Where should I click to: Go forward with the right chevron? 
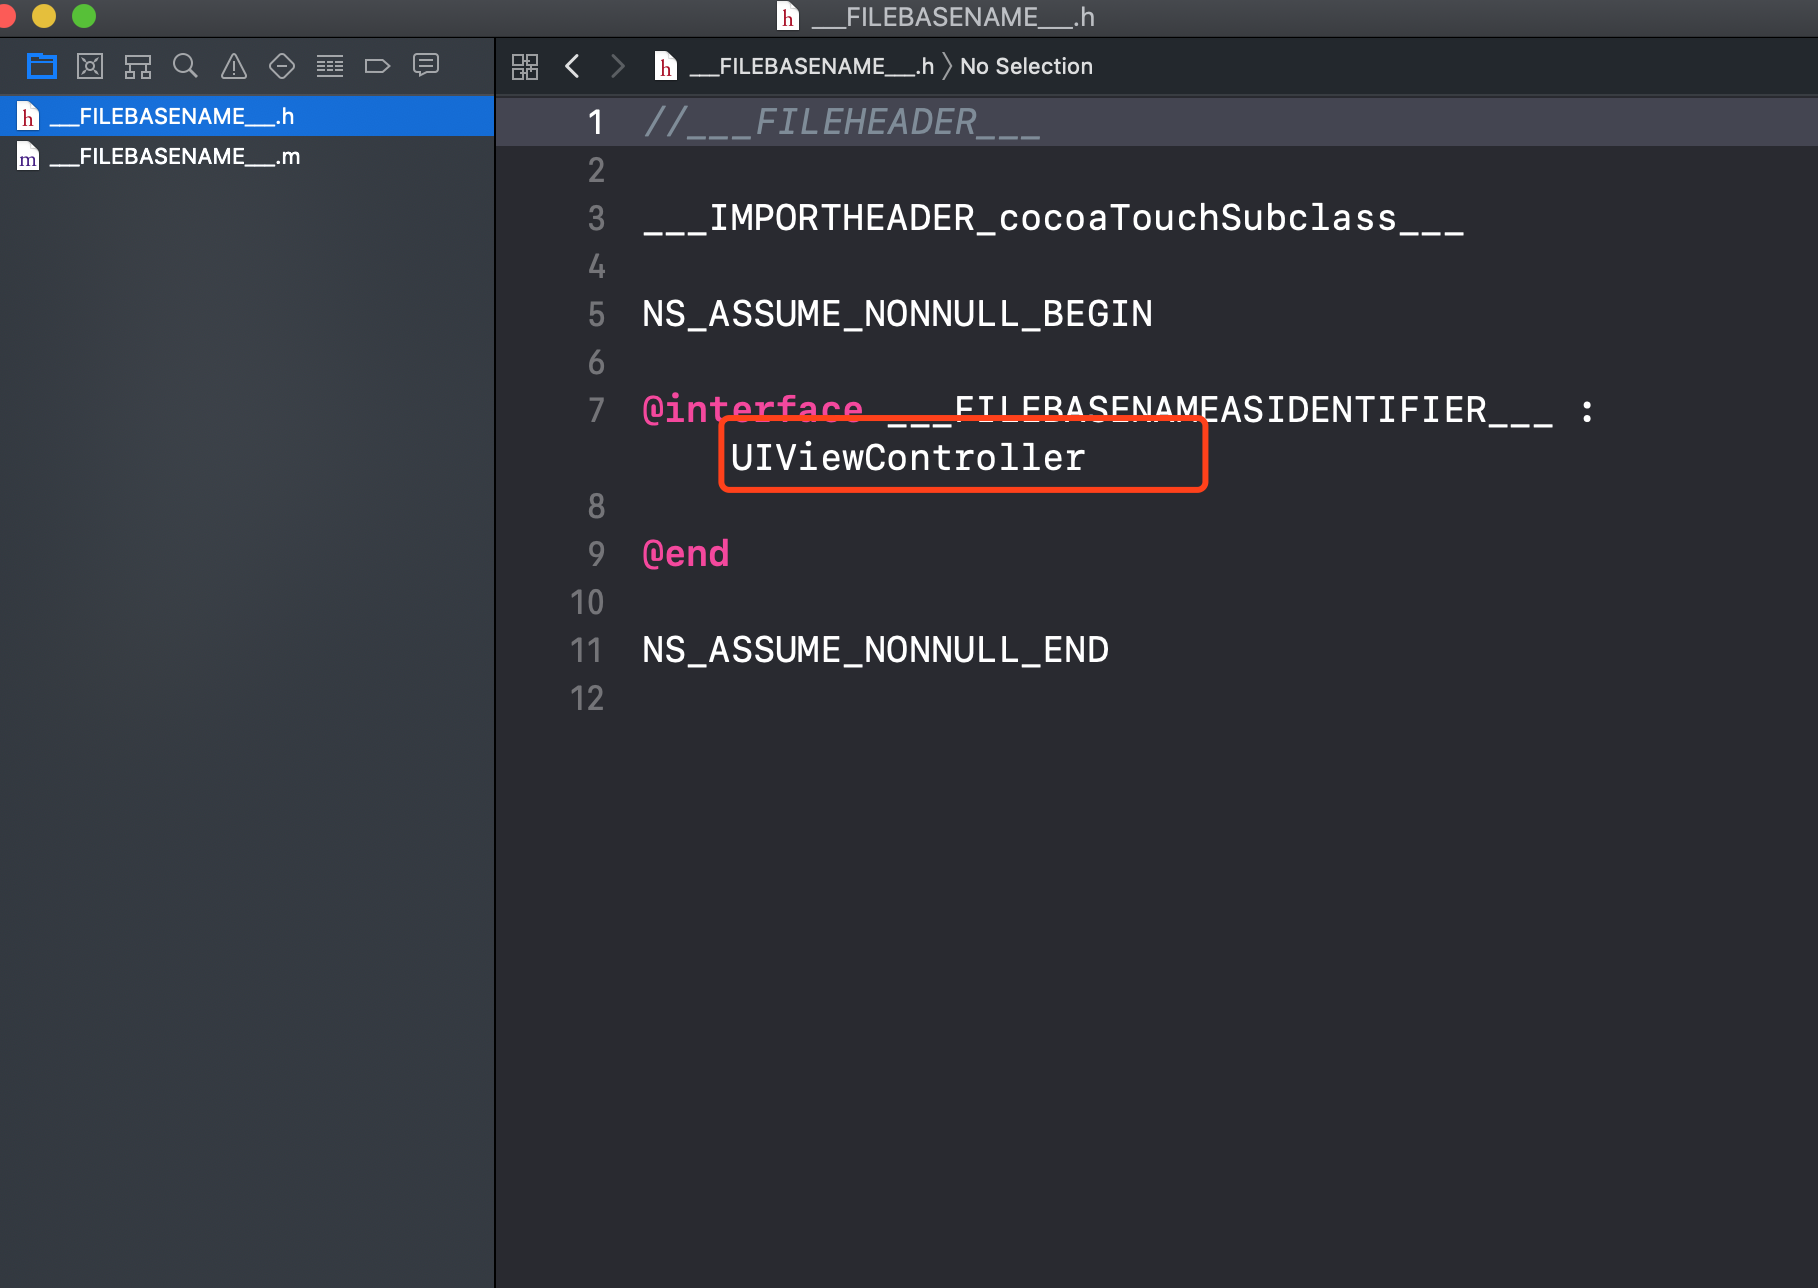(618, 66)
